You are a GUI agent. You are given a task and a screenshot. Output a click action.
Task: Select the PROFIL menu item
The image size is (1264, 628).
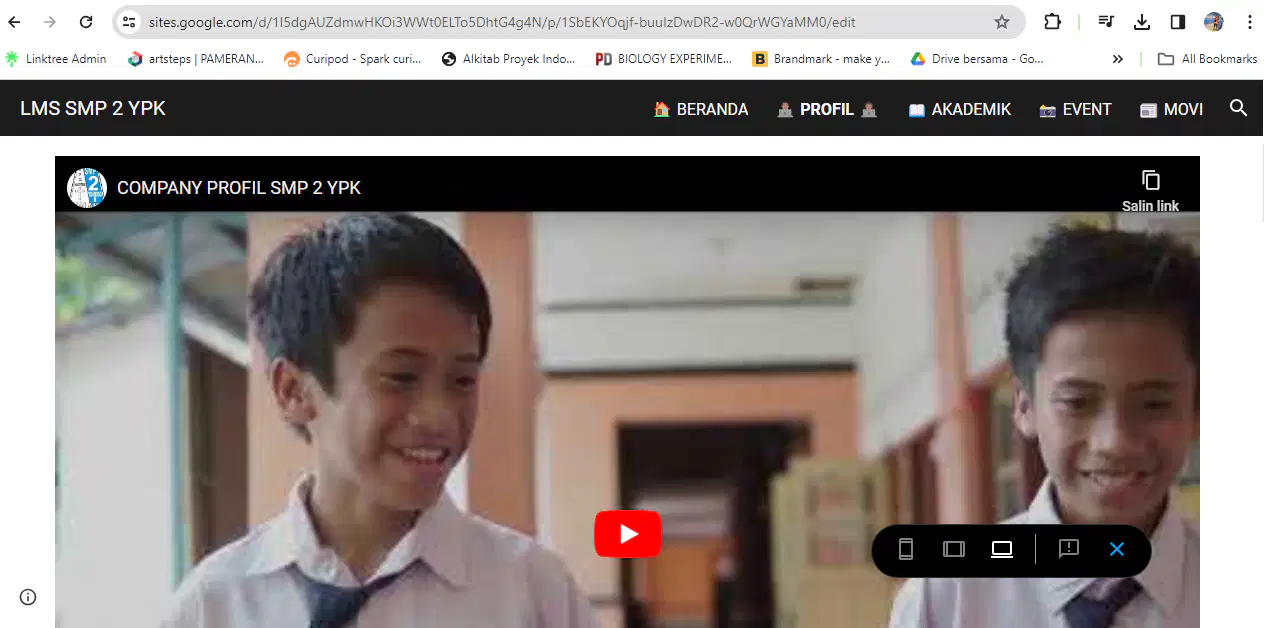pyautogui.click(x=827, y=109)
